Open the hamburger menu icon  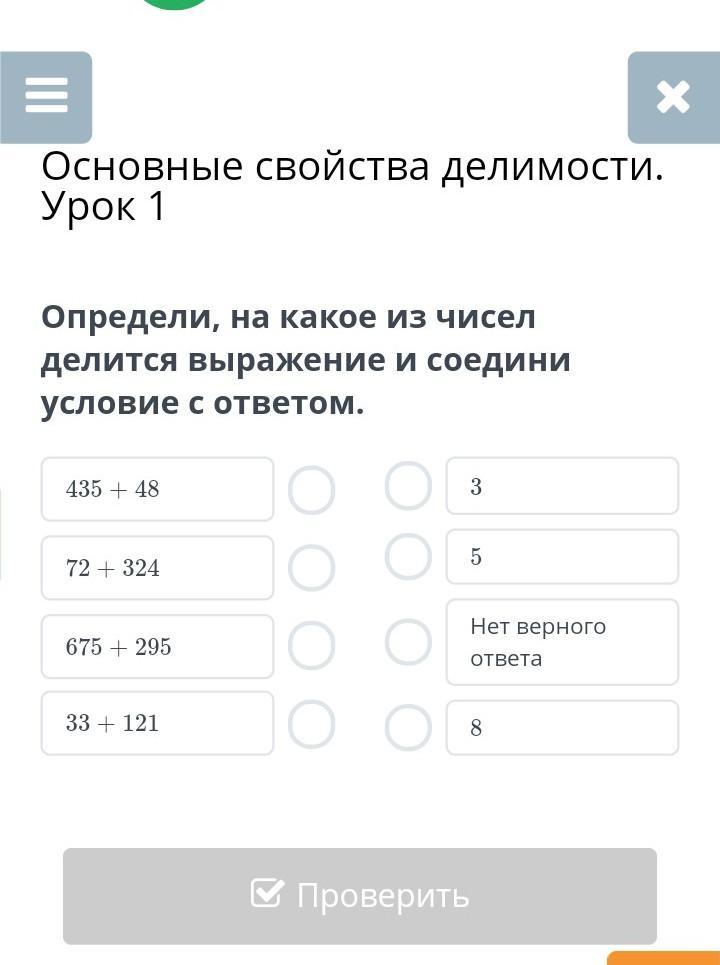[x=46, y=97]
